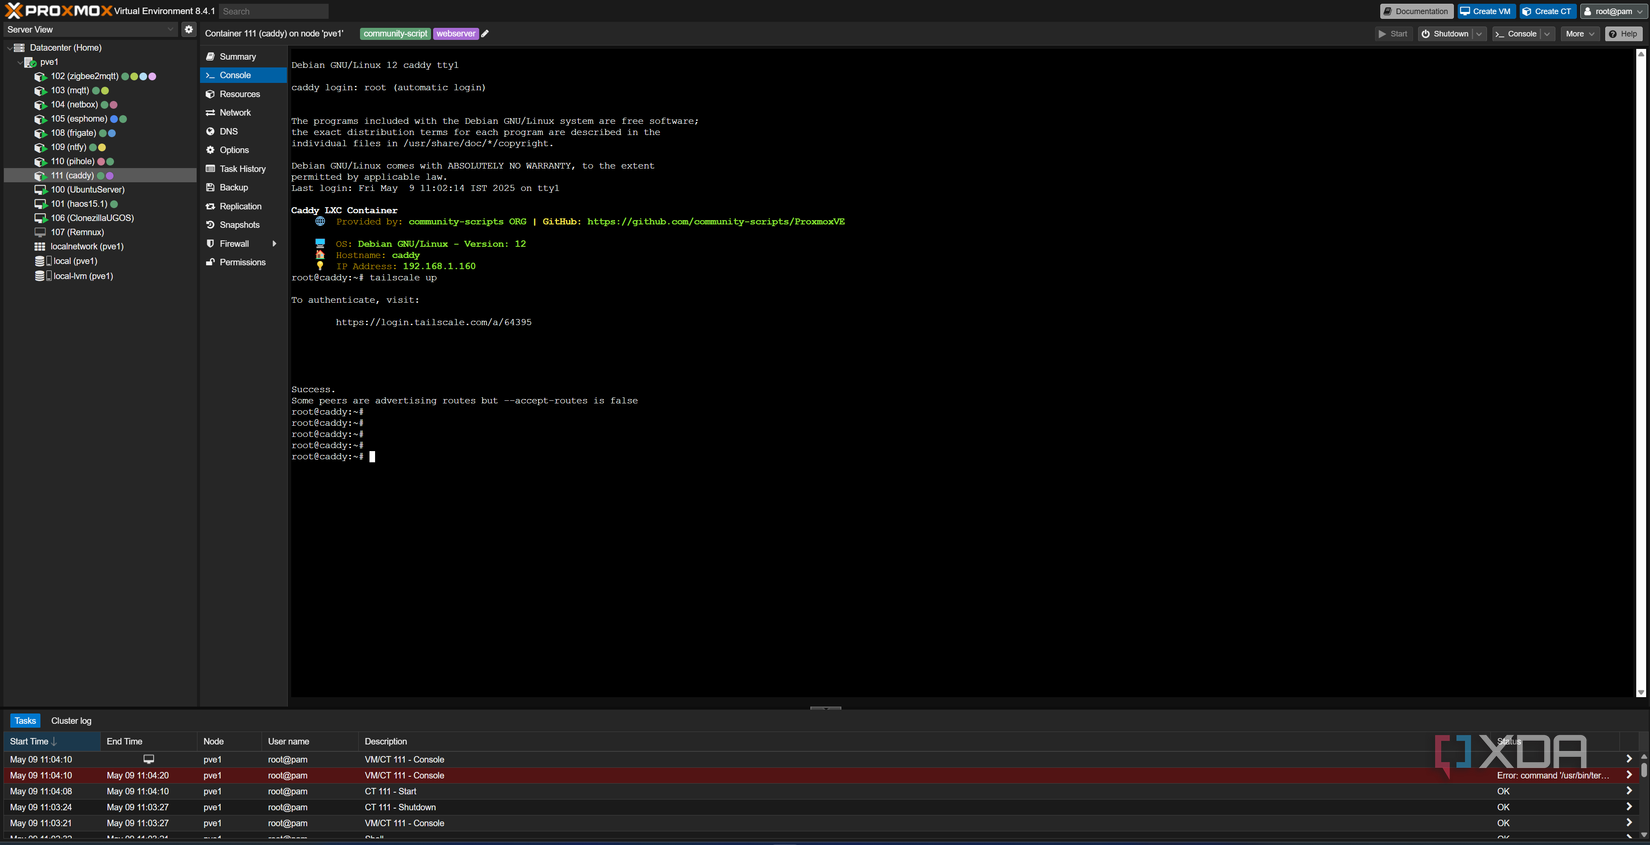Sort tasks by the End Time column
1650x845 pixels.
tap(149, 742)
